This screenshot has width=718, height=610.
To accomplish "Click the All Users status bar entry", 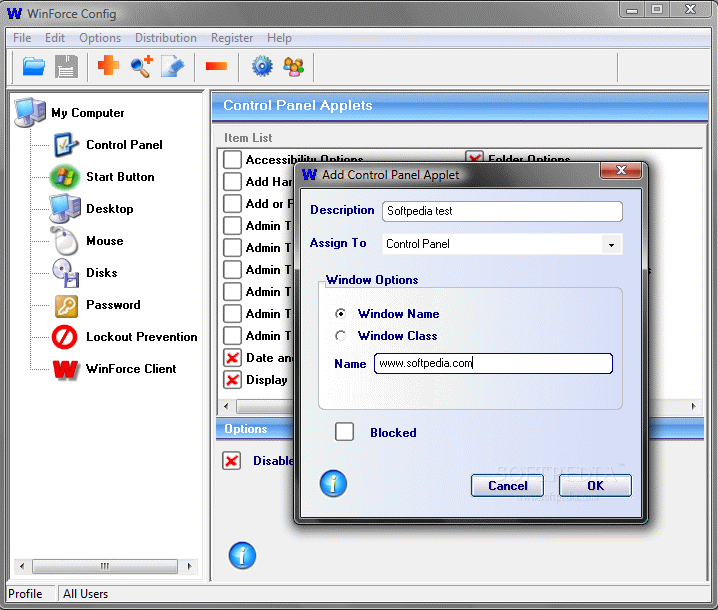I will tap(86, 594).
